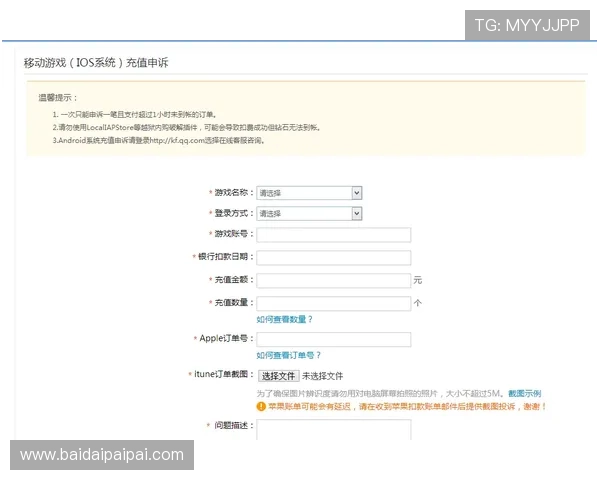Click the orange warning icon

pos(261,407)
